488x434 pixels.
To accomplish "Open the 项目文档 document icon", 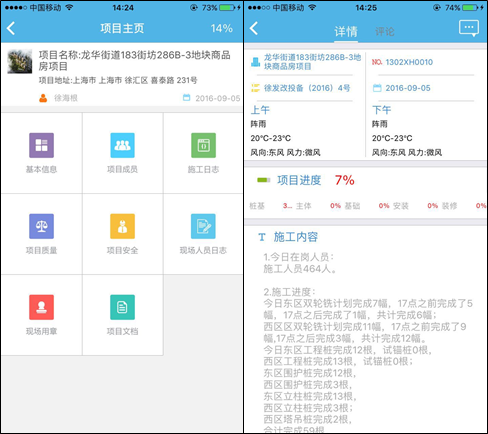I will pyautogui.click(x=122, y=307).
